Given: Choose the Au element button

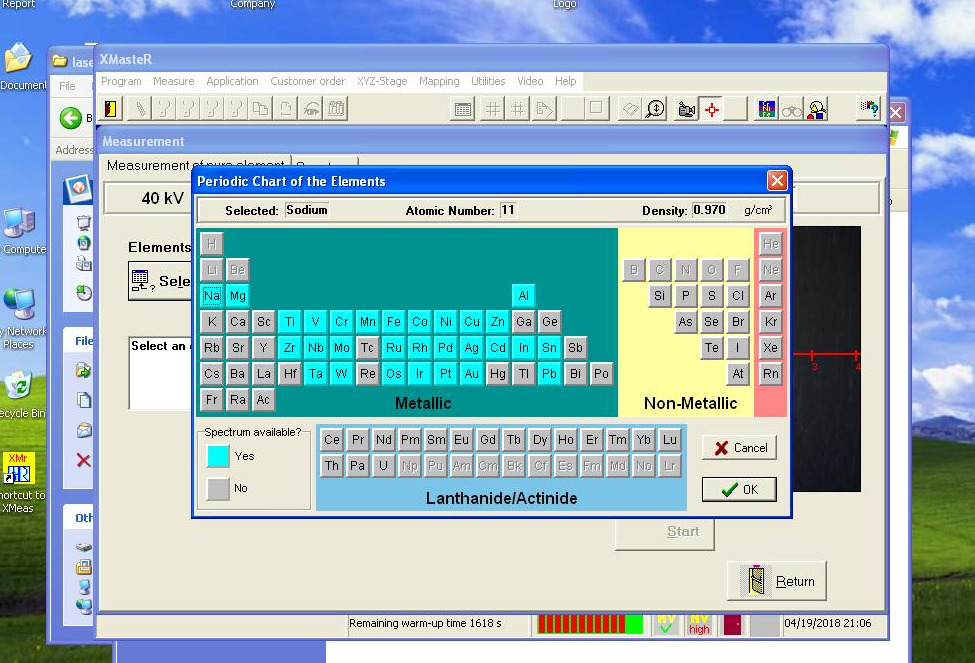Looking at the screenshot, I should point(472,374).
